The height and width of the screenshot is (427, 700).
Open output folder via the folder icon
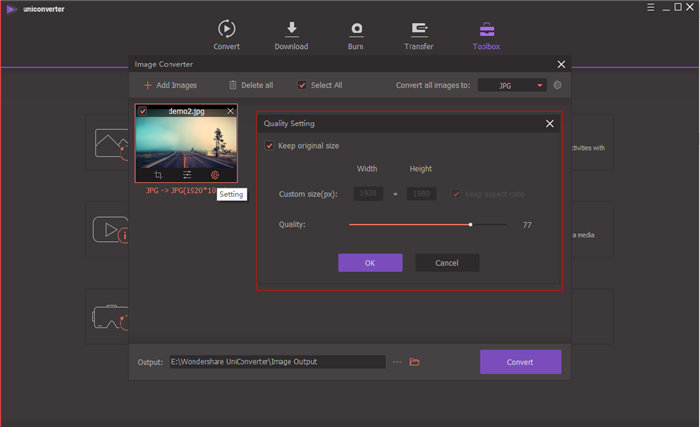415,362
